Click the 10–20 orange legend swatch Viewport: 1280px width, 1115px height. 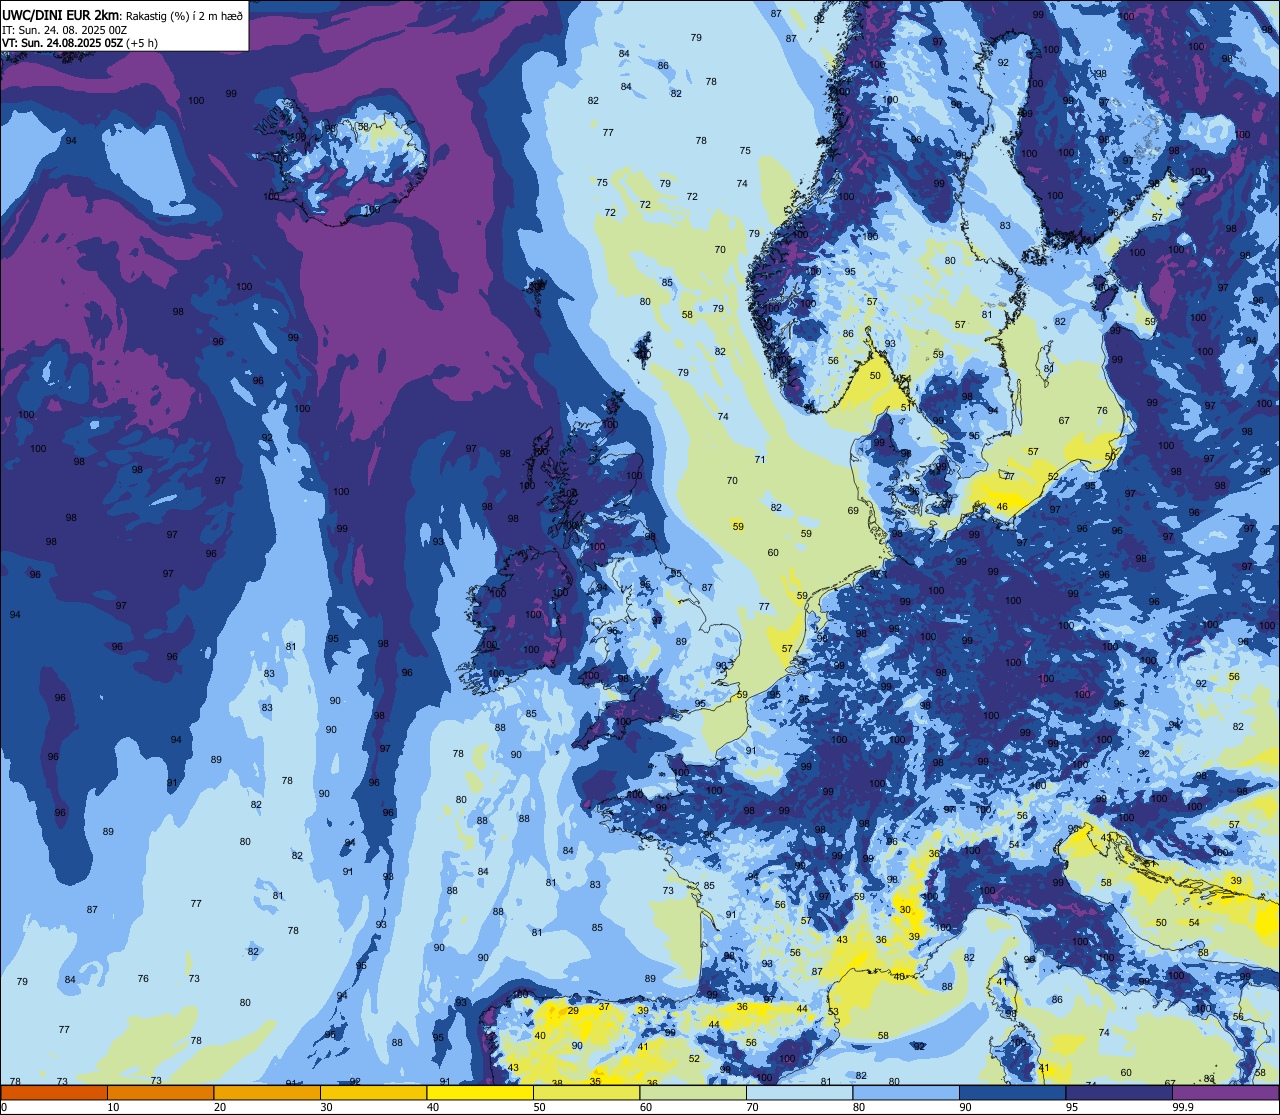[x=160, y=1093]
